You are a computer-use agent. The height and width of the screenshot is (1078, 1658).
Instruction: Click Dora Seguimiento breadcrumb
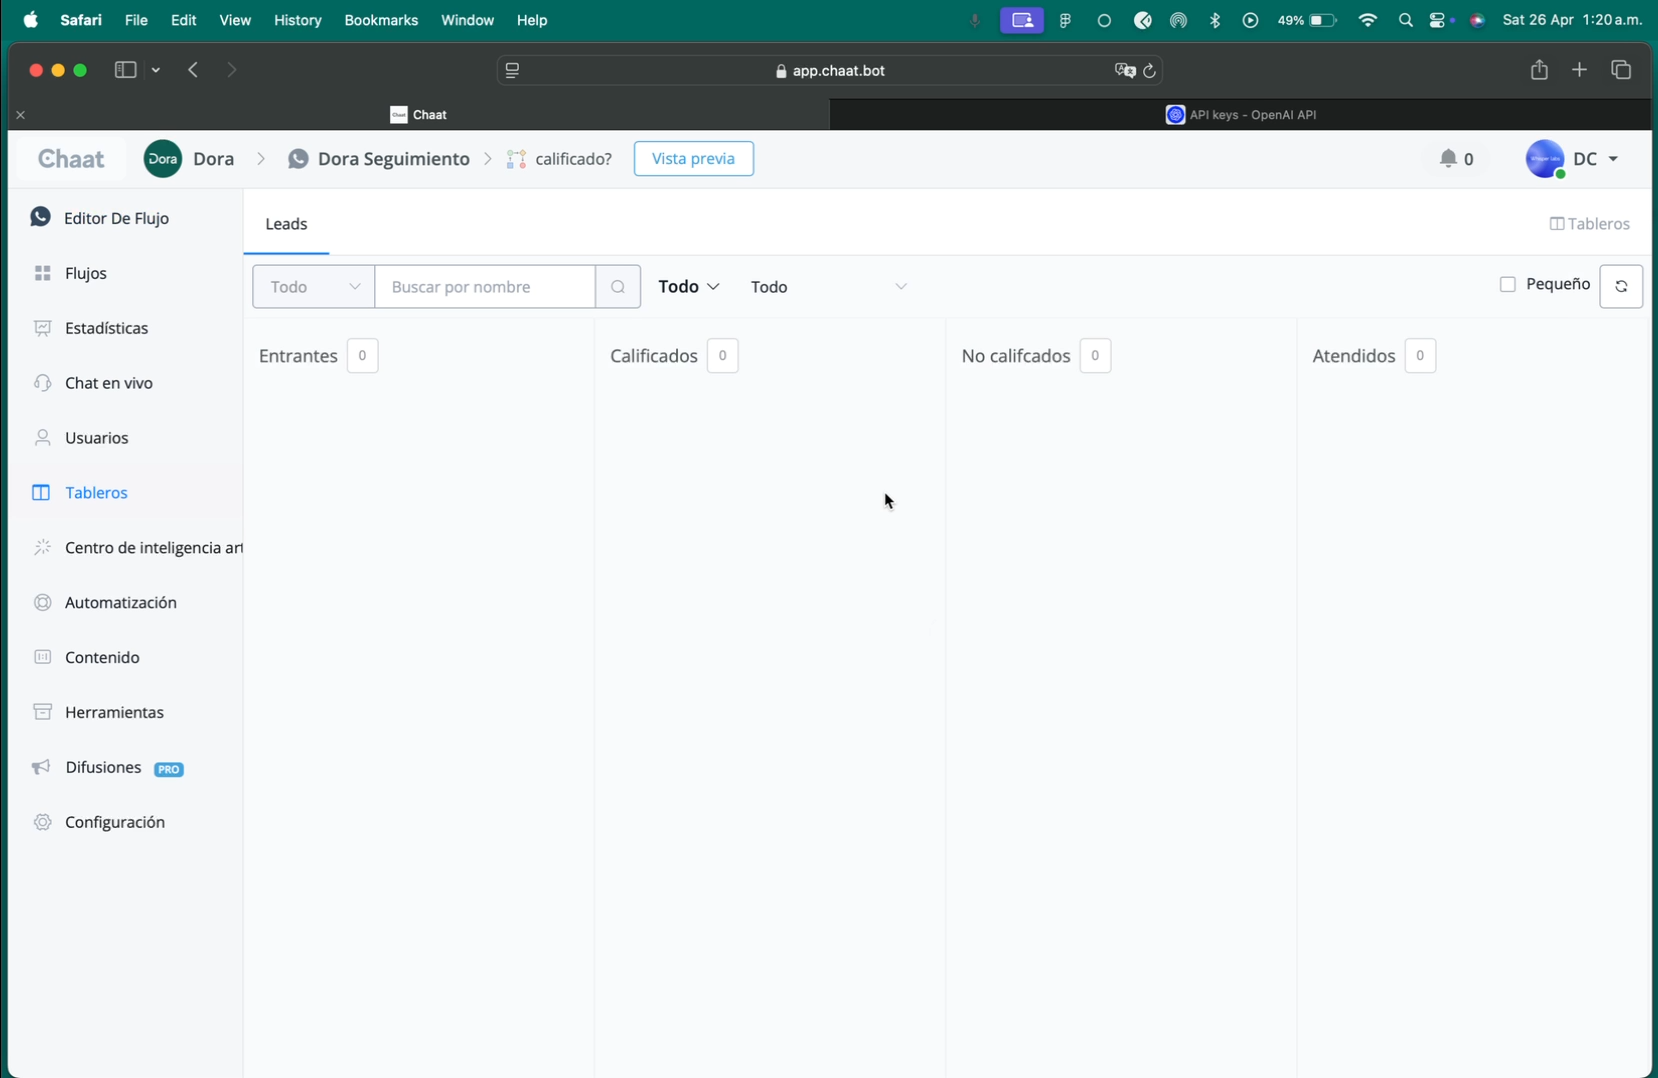point(392,159)
